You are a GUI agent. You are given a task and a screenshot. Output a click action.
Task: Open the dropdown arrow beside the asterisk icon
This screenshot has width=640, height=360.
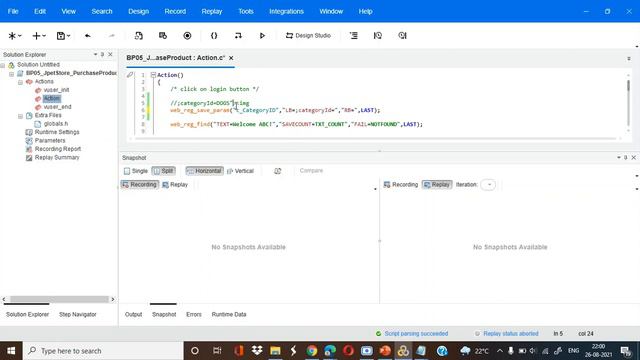[x=20, y=36]
